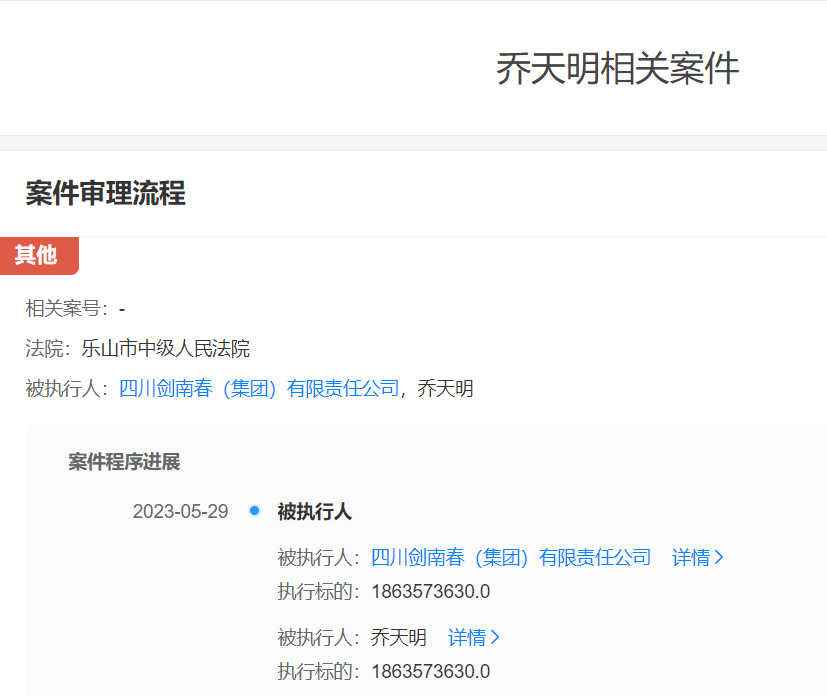This screenshot has height=696, width=827.
Task: Click the red 其他 case type tag
Action: (x=39, y=256)
